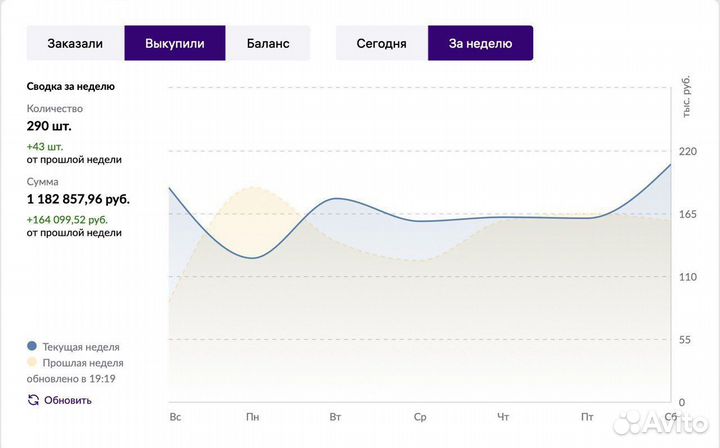720x448 pixels.
Task: Click the Обновить link text
Action: [x=68, y=400]
